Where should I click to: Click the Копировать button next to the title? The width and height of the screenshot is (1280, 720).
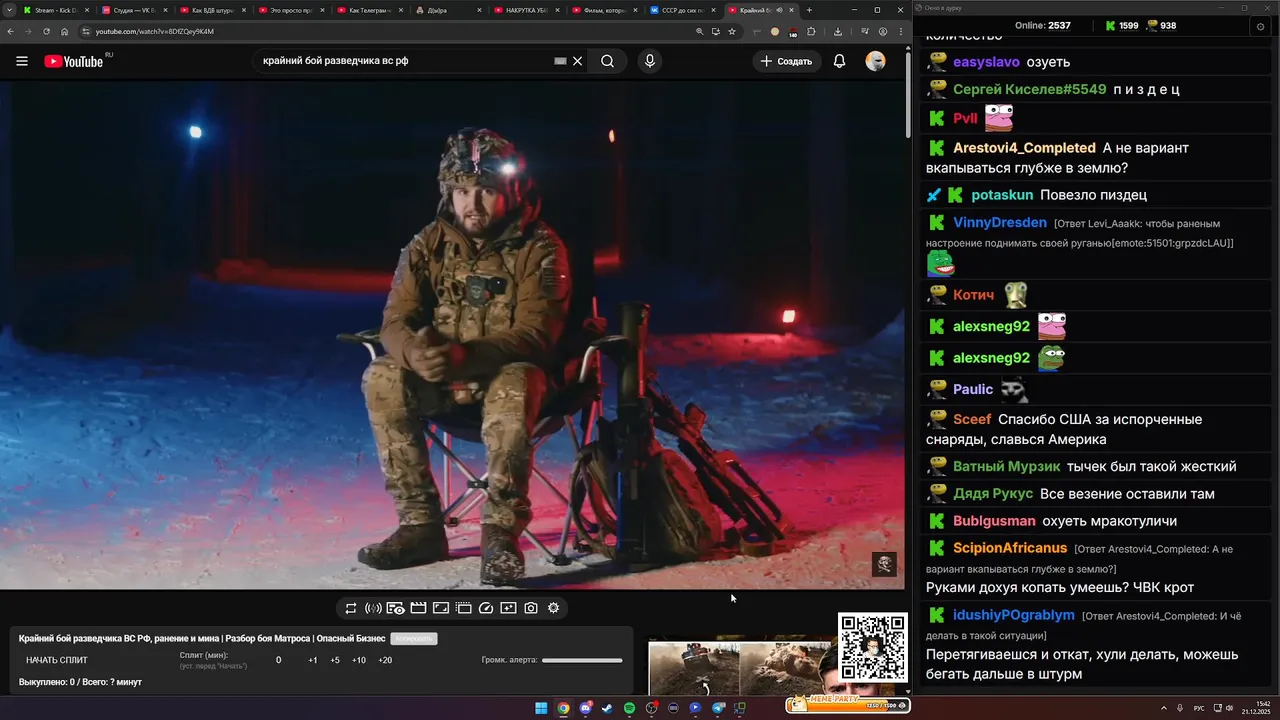[414, 638]
